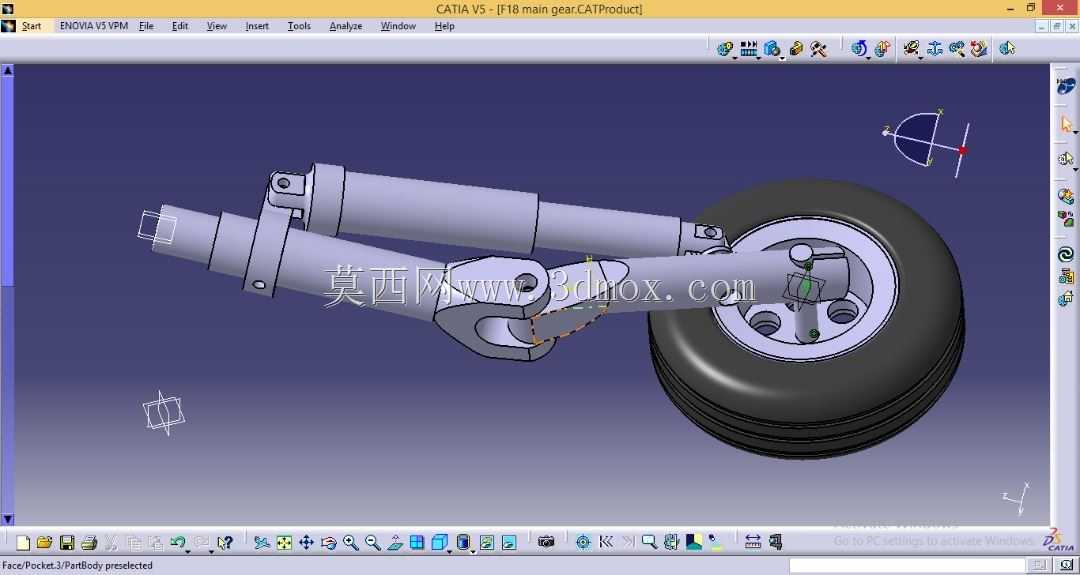The width and height of the screenshot is (1080, 575).
Task: Open redo history dropdown arrow
Action: click(211, 552)
